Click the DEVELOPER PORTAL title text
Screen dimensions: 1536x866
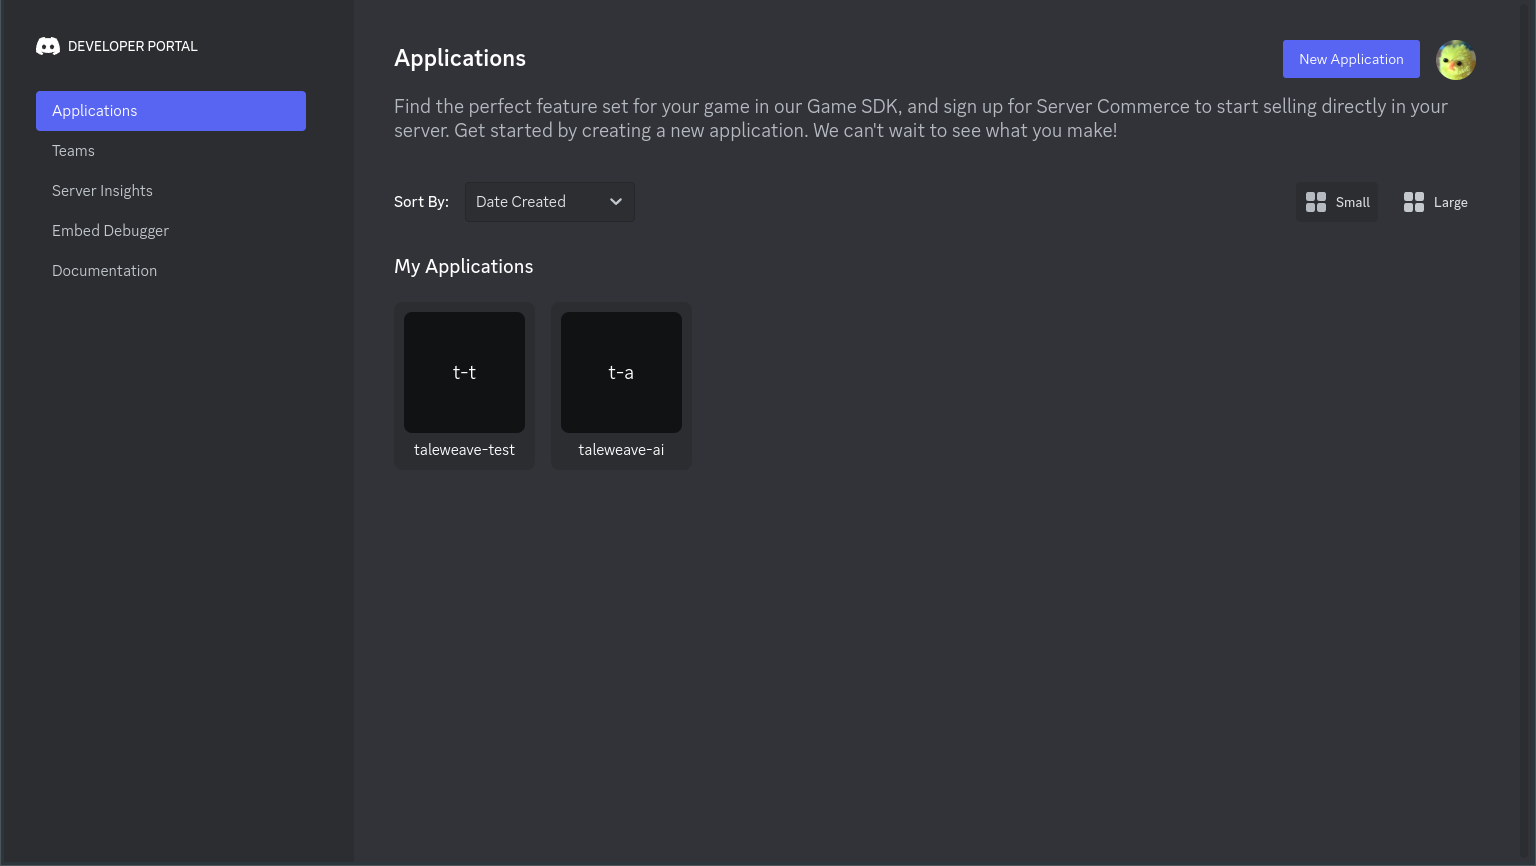tap(133, 46)
